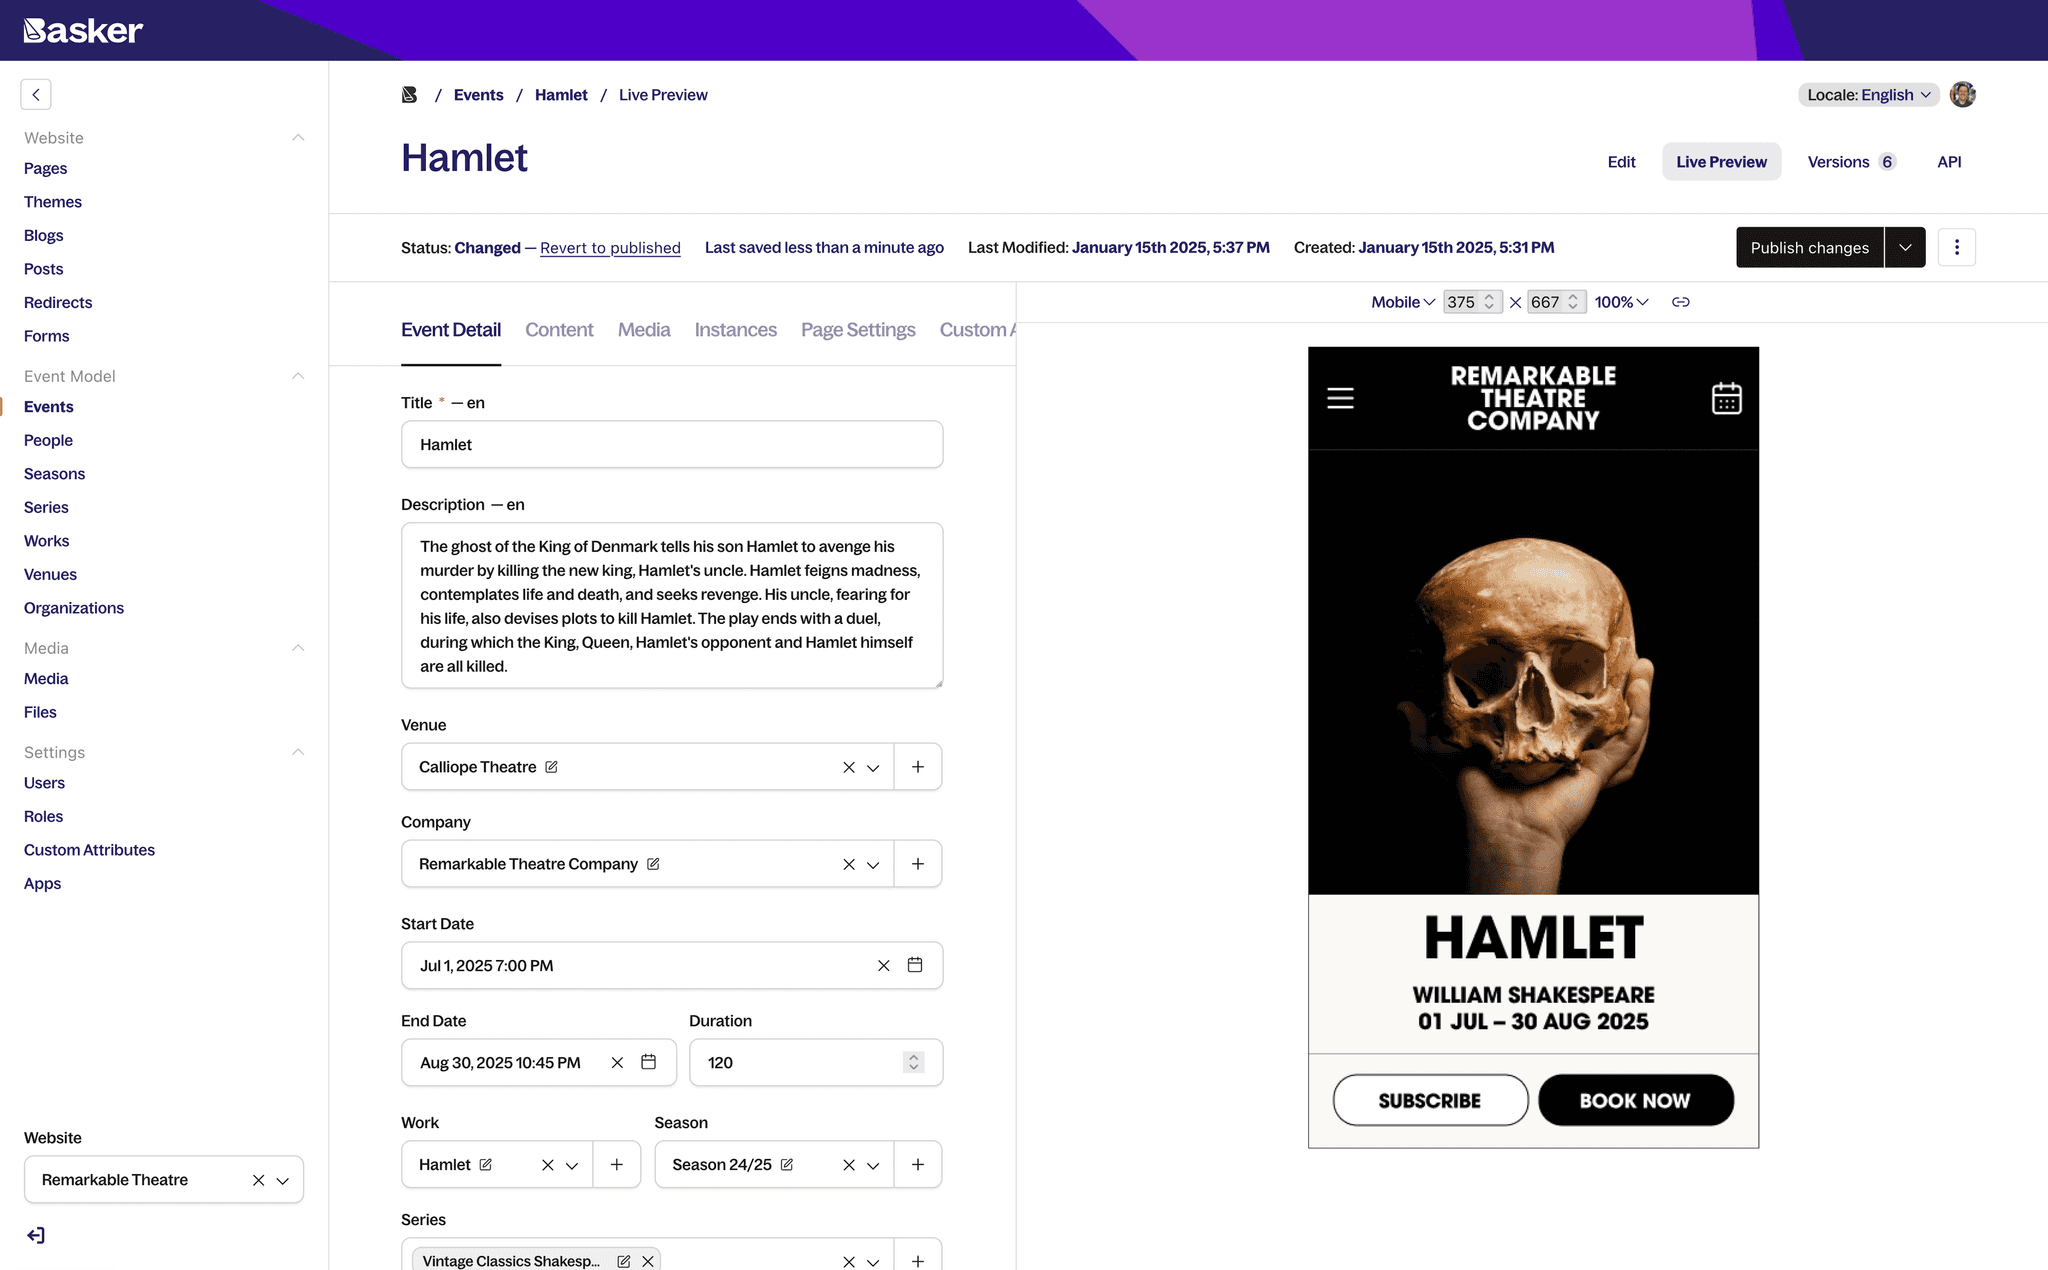The image size is (2048, 1270).
Task: Open the Locale English dropdown
Action: point(1868,95)
